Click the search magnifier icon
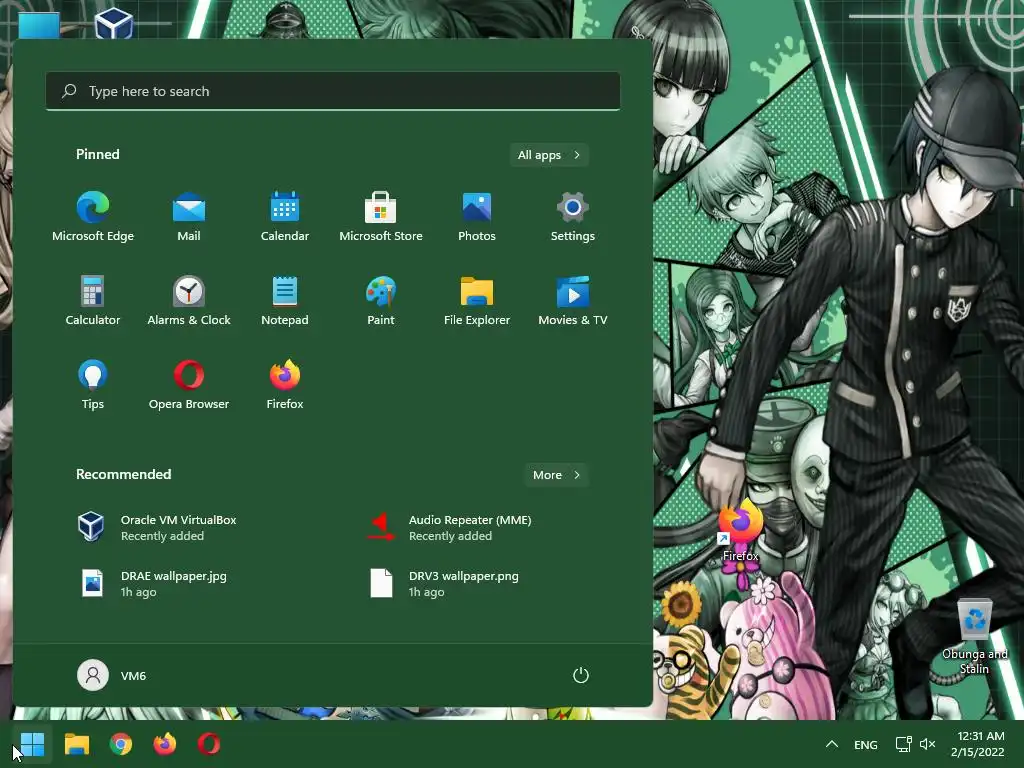The image size is (1024, 768). pyautogui.click(x=69, y=91)
